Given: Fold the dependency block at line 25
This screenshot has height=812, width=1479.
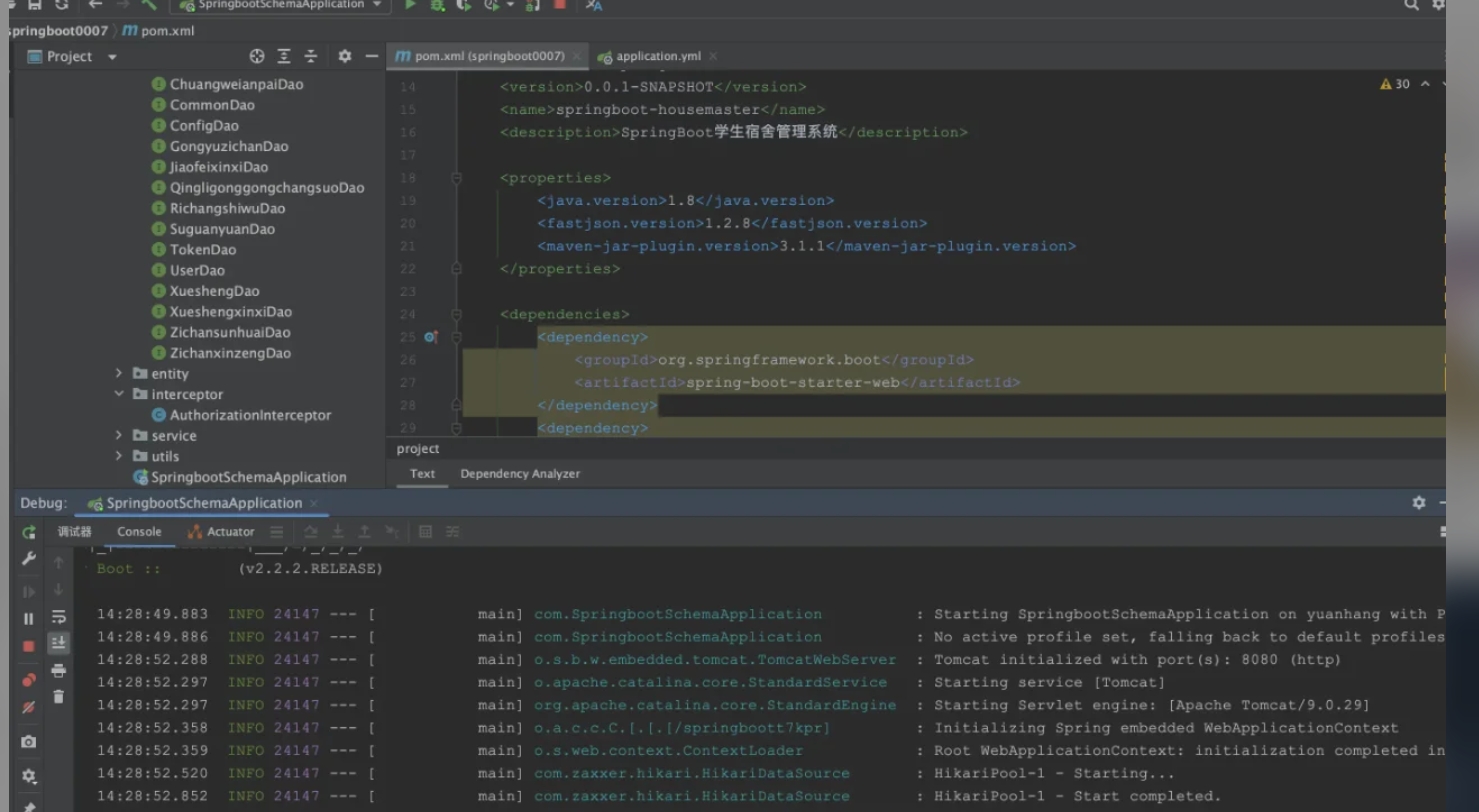Looking at the screenshot, I should [x=456, y=337].
